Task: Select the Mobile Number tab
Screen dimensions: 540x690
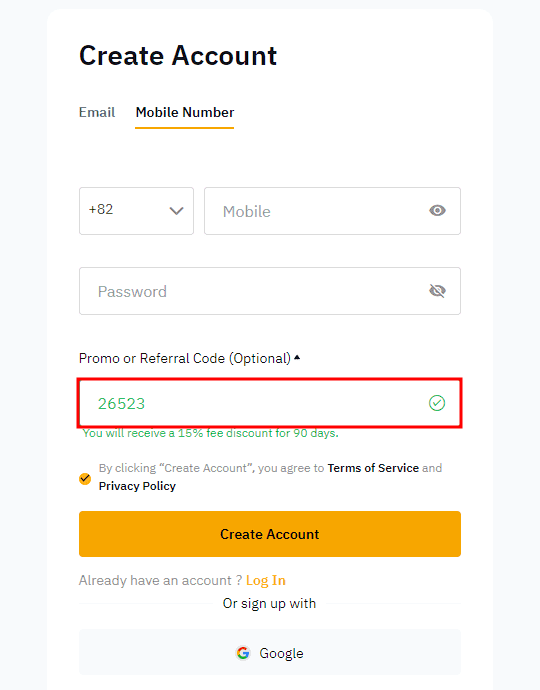Action: [x=185, y=113]
